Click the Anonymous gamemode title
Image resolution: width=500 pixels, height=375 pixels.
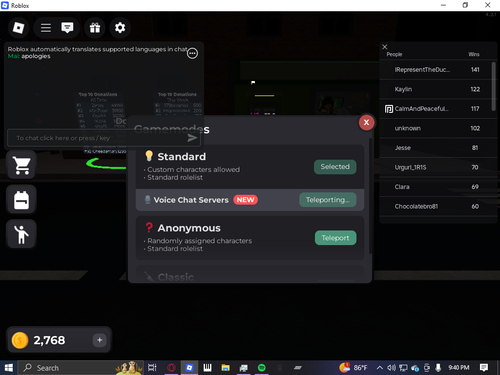[x=189, y=228]
